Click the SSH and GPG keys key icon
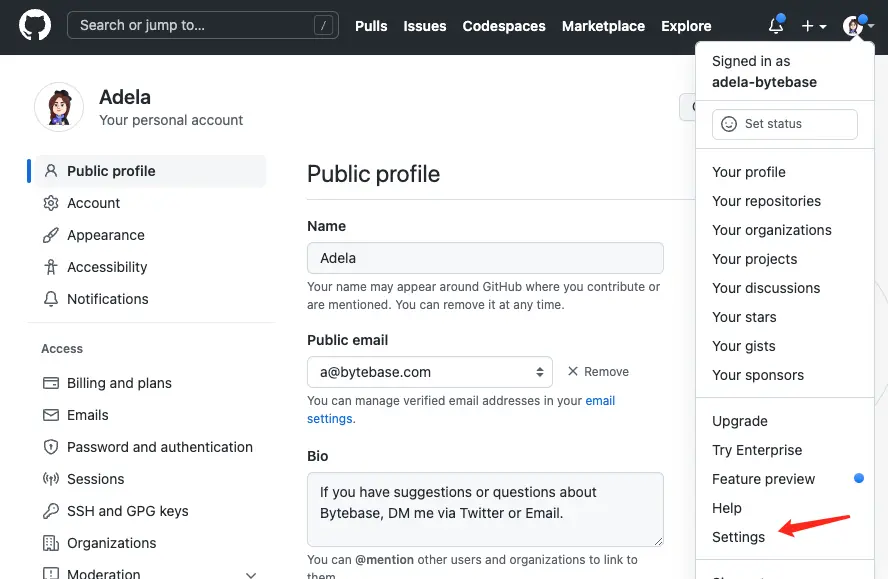The height and width of the screenshot is (579, 888). coord(48,511)
